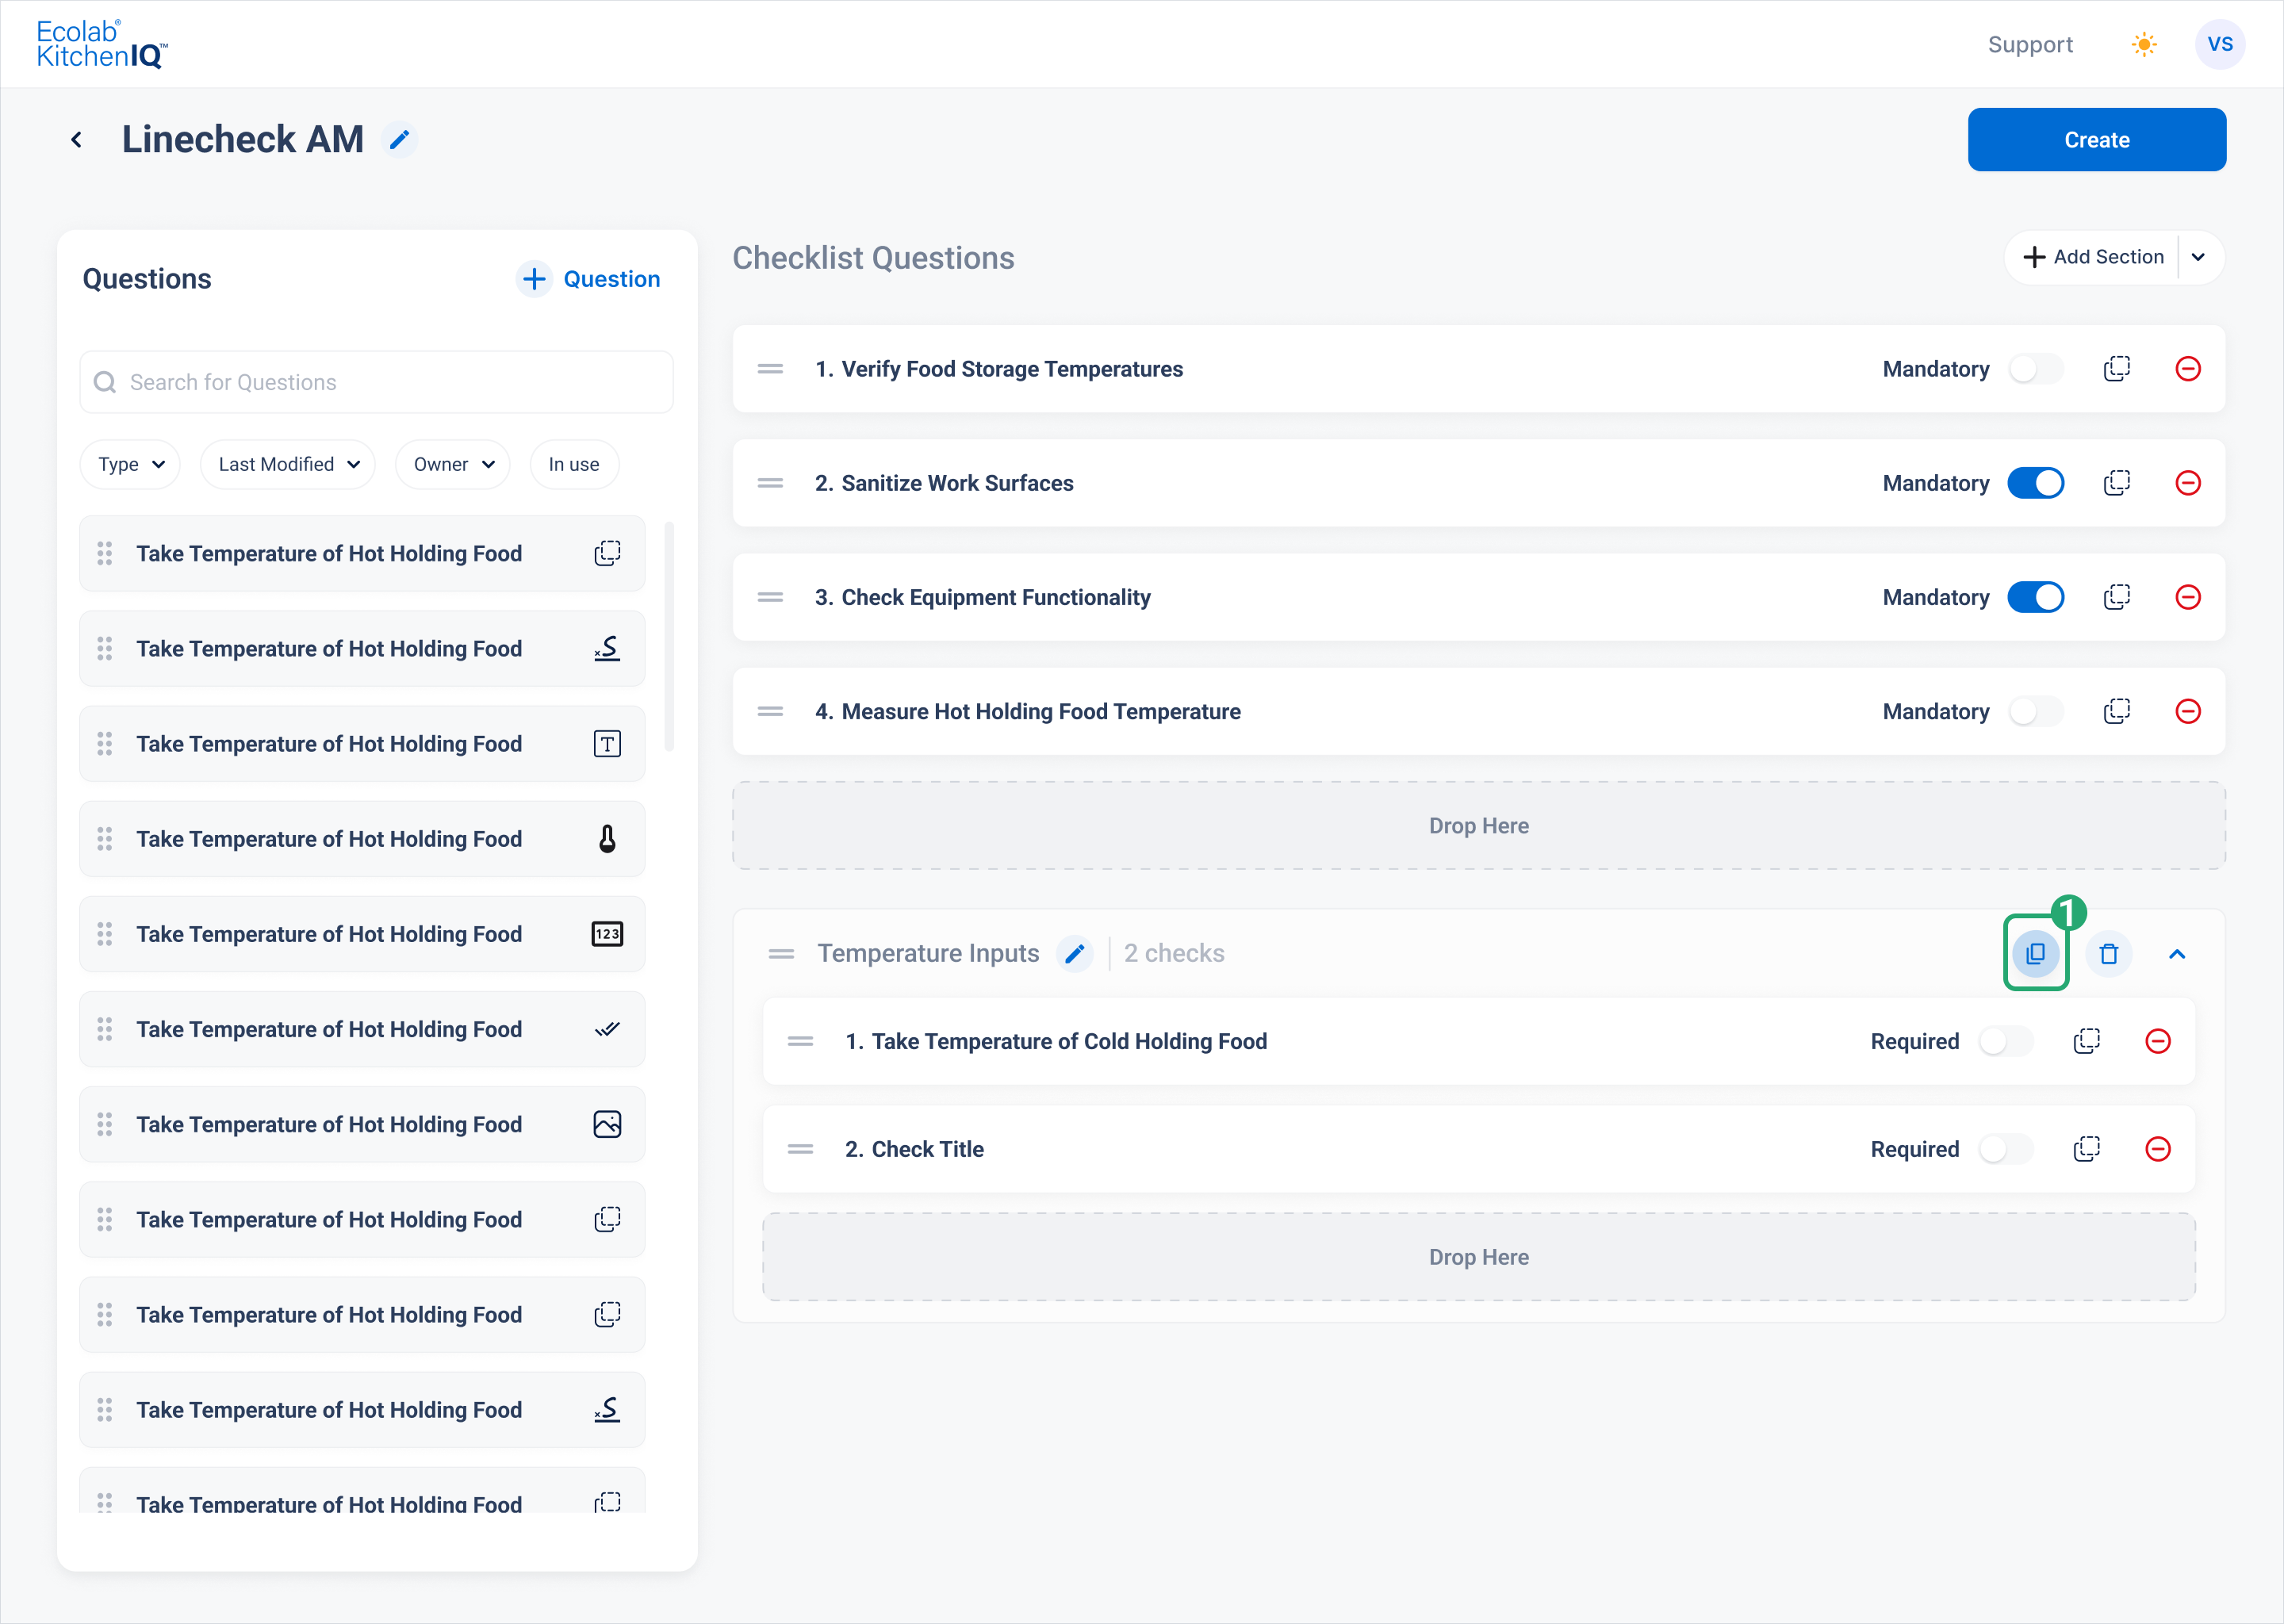Duplicate the Sanitize Work Surfaces question
Viewport: 2284px width, 1624px height.
coord(2117,483)
